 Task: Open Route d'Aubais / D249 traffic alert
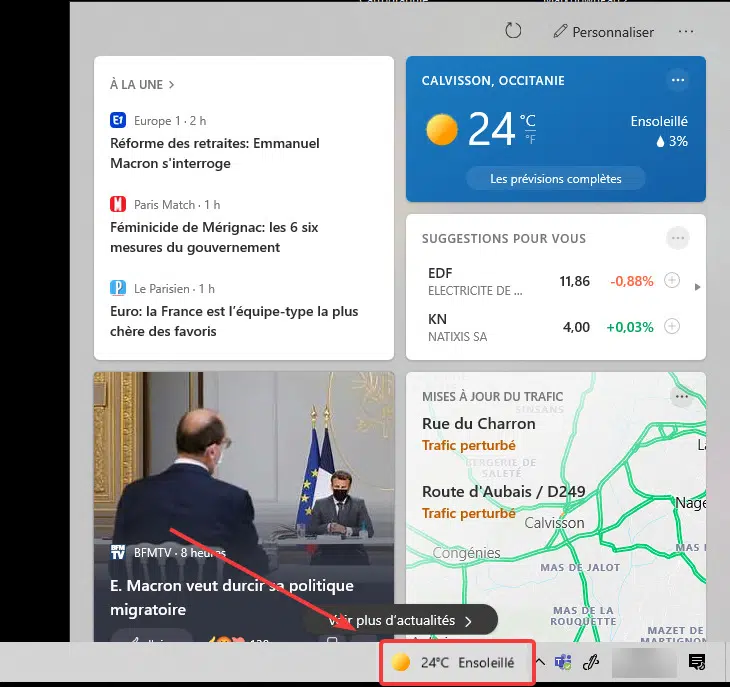coord(503,502)
